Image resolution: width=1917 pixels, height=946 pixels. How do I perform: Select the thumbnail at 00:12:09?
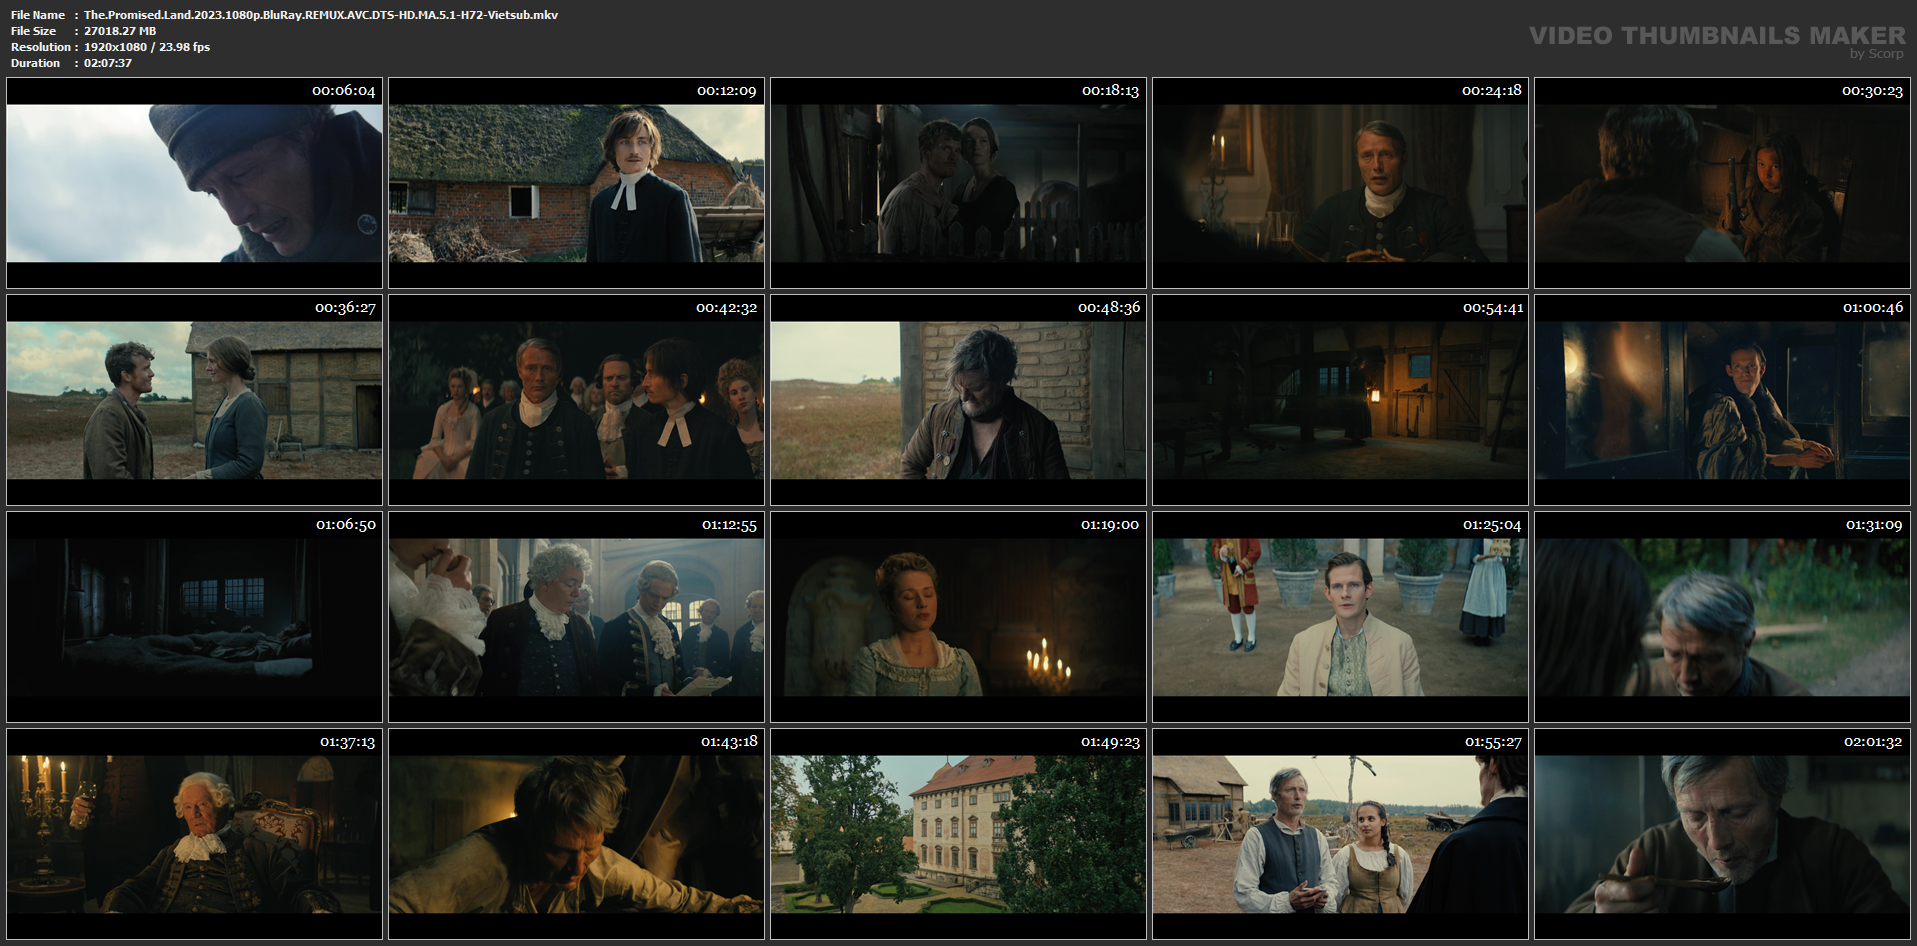tap(576, 184)
